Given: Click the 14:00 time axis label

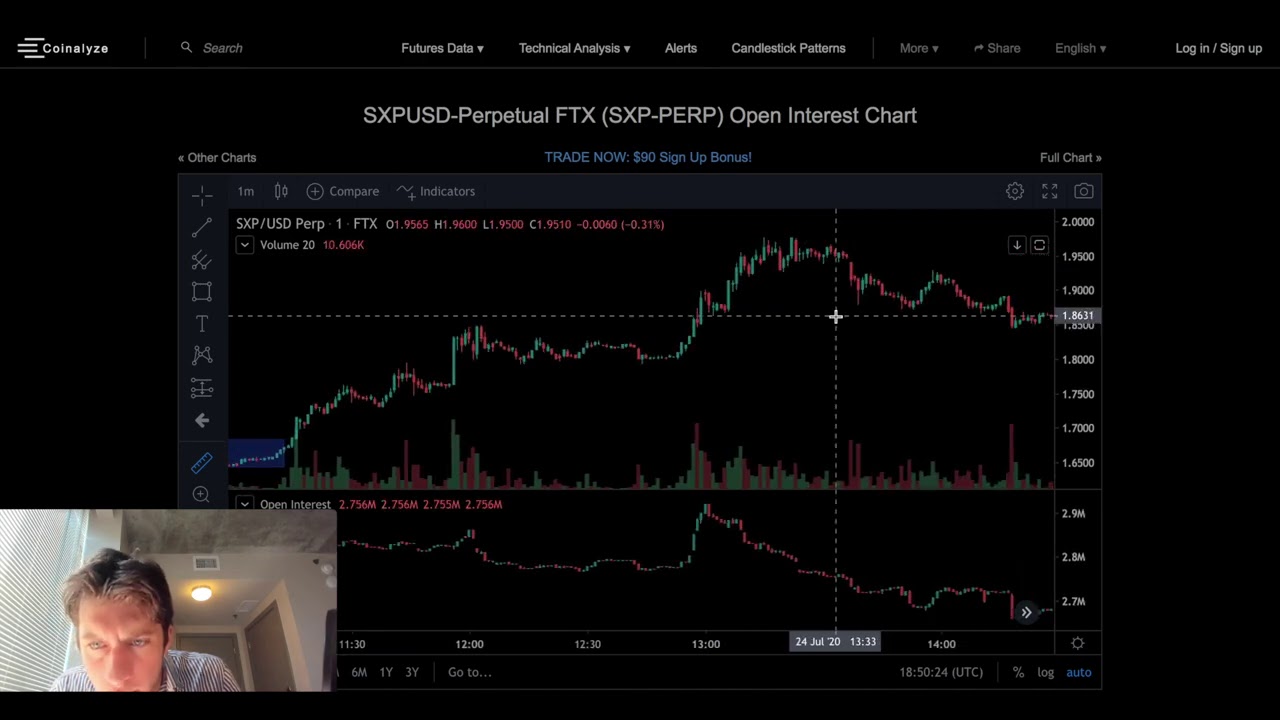Looking at the screenshot, I should coord(941,644).
